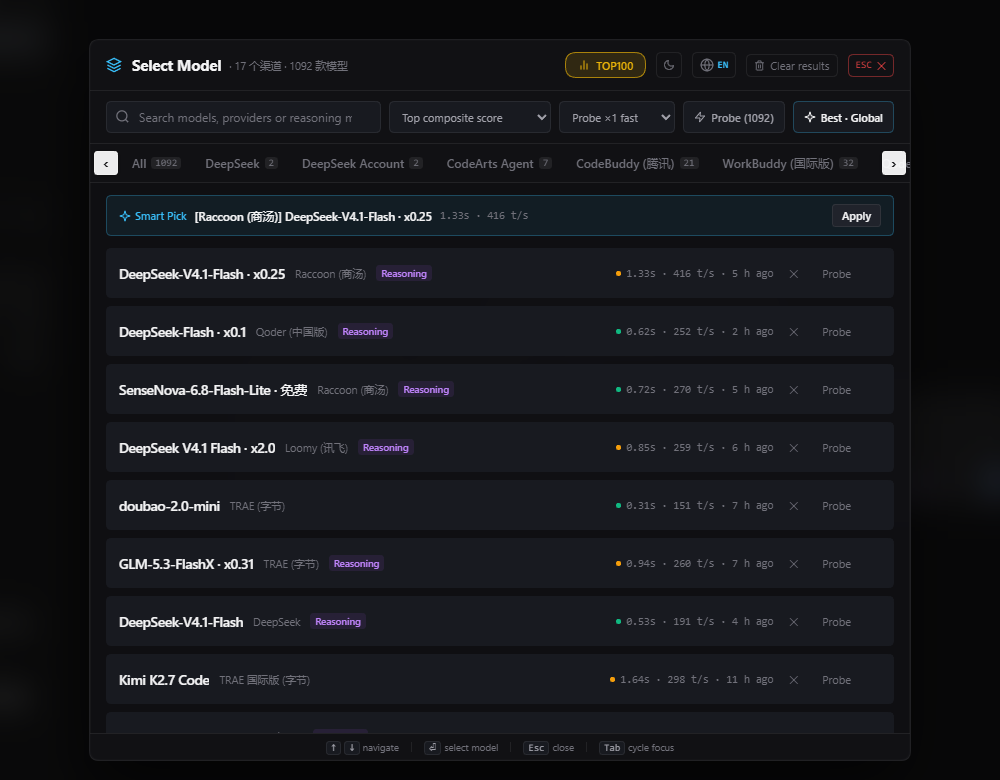Remove probe result for GLM-5.3-FlashX
Screen dimensions: 1000x780
[x=794, y=564]
